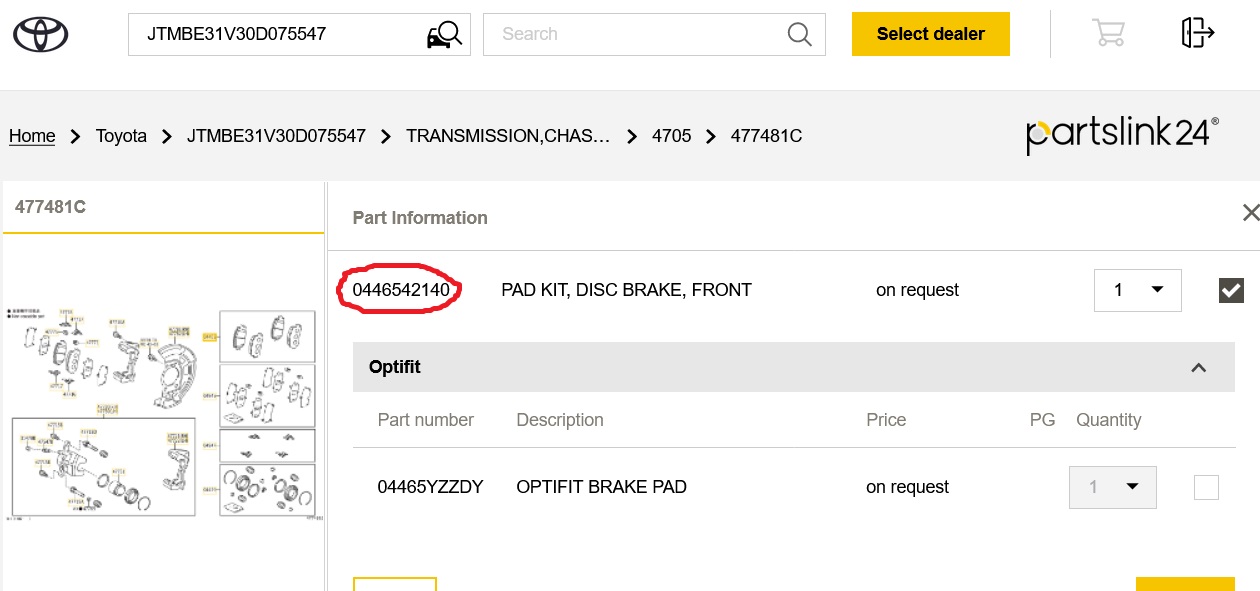The height and width of the screenshot is (591, 1260).
Task: Click the circled part number 0446542140
Action: coord(398,288)
